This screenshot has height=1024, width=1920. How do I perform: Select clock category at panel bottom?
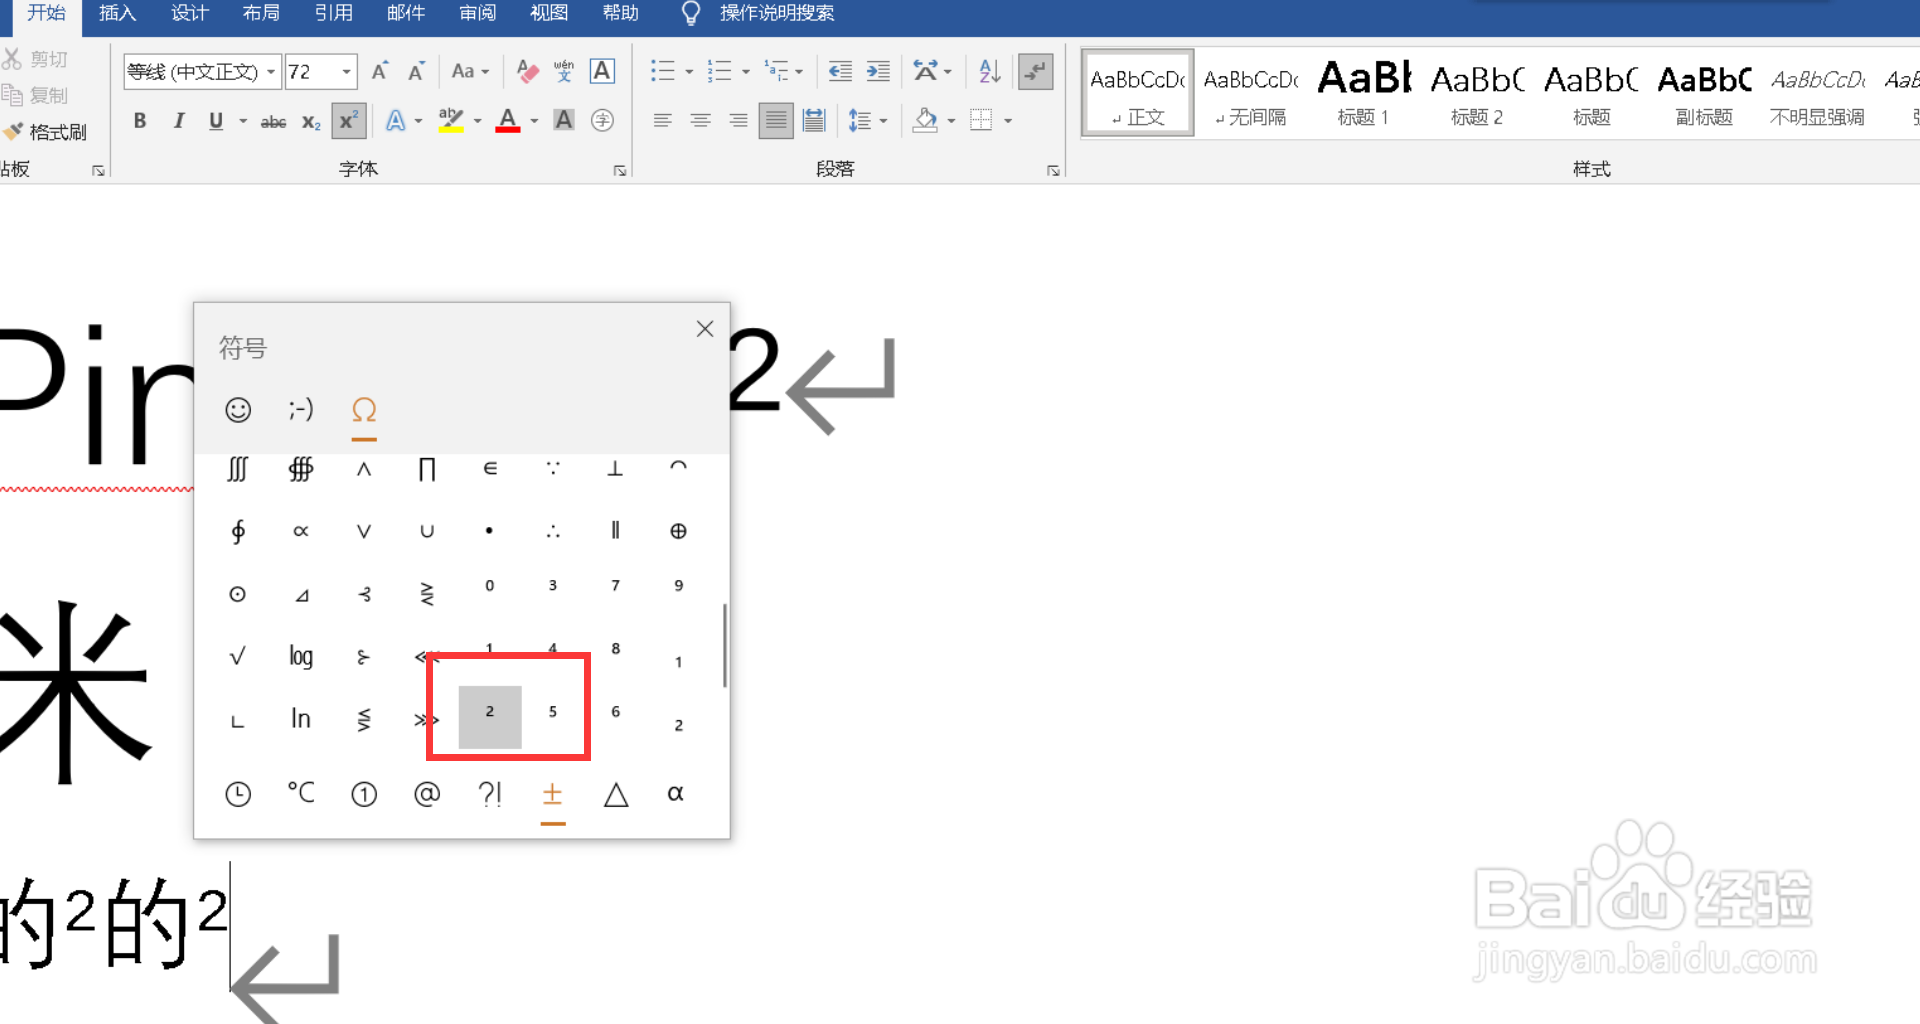pyautogui.click(x=238, y=794)
